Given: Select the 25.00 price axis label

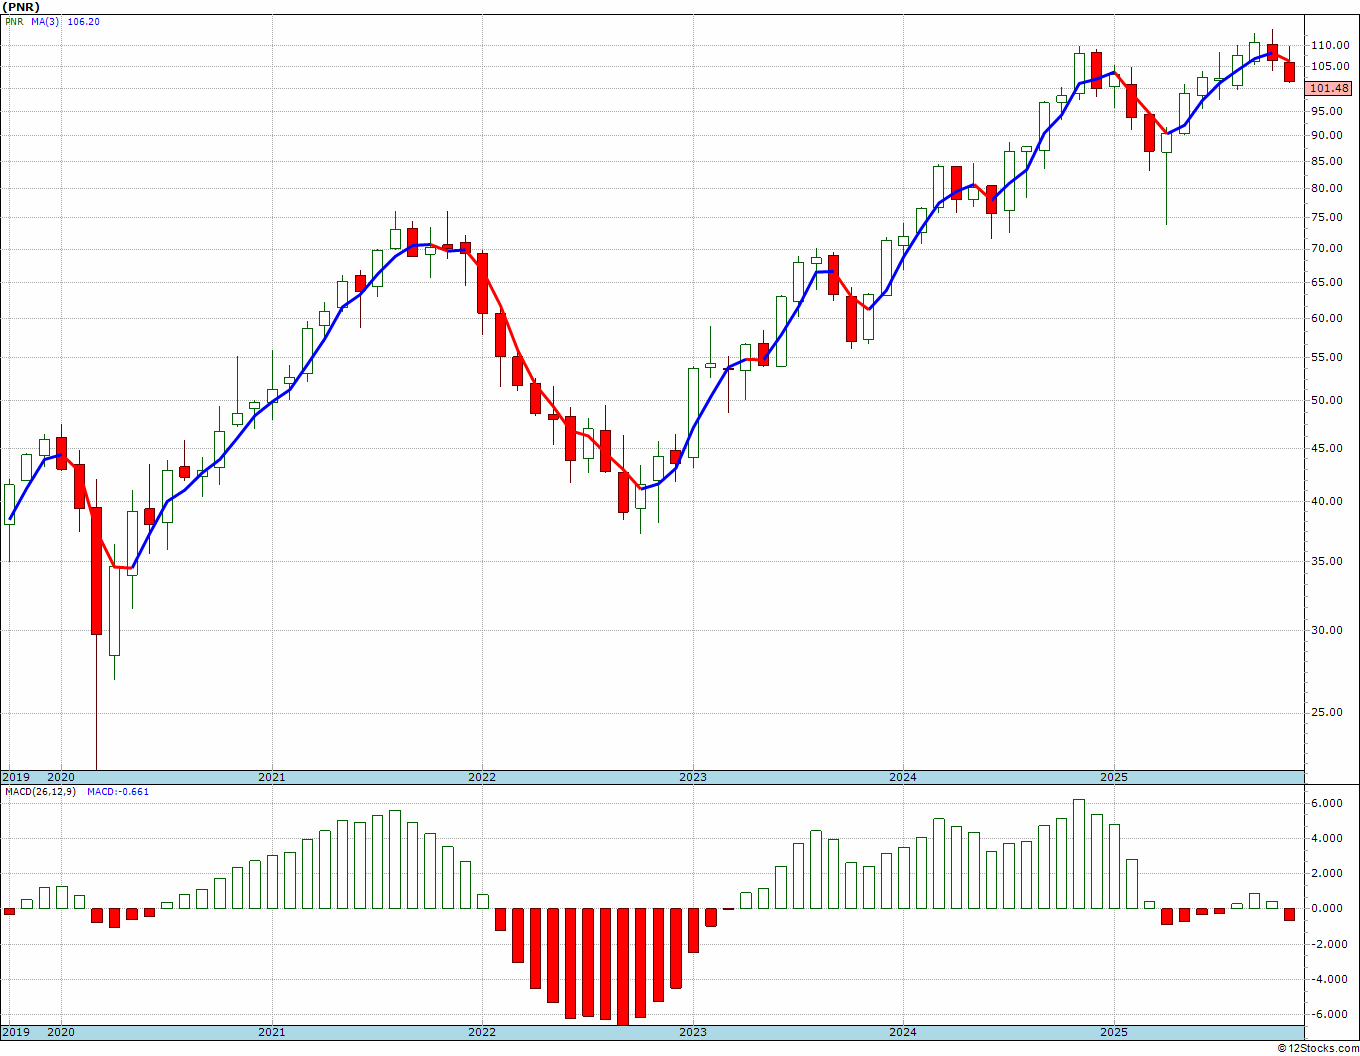Looking at the screenshot, I should tap(1327, 713).
